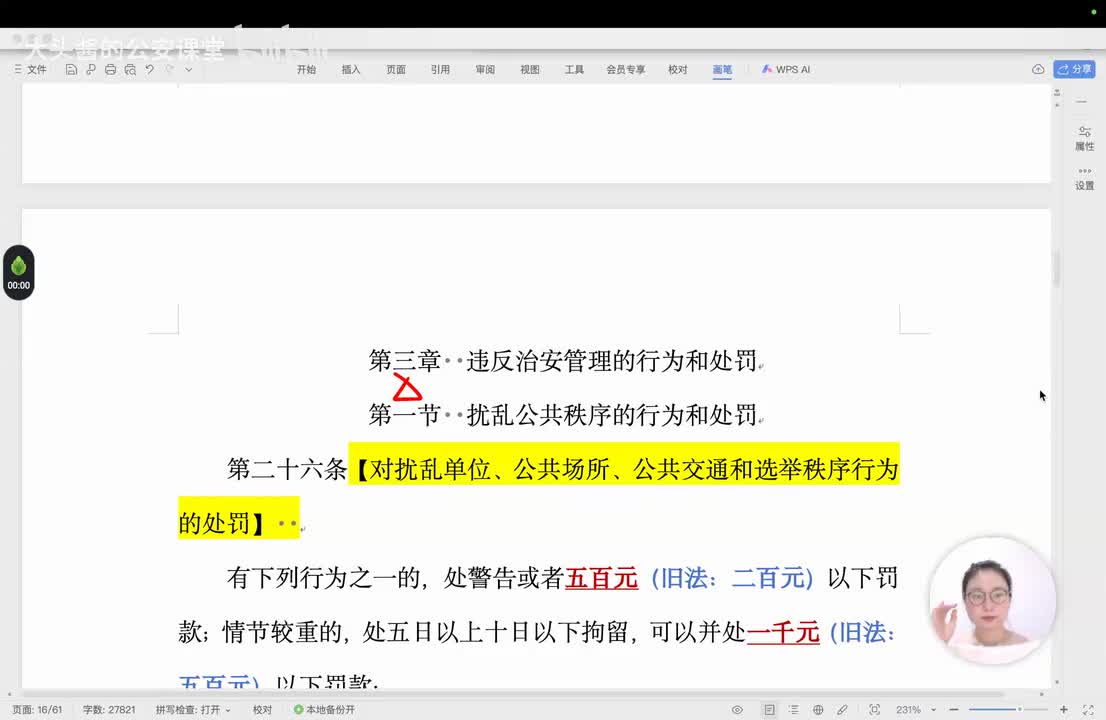1106x720 pixels.
Task: Click the focus/fit page view icon
Action: coord(875,709)
